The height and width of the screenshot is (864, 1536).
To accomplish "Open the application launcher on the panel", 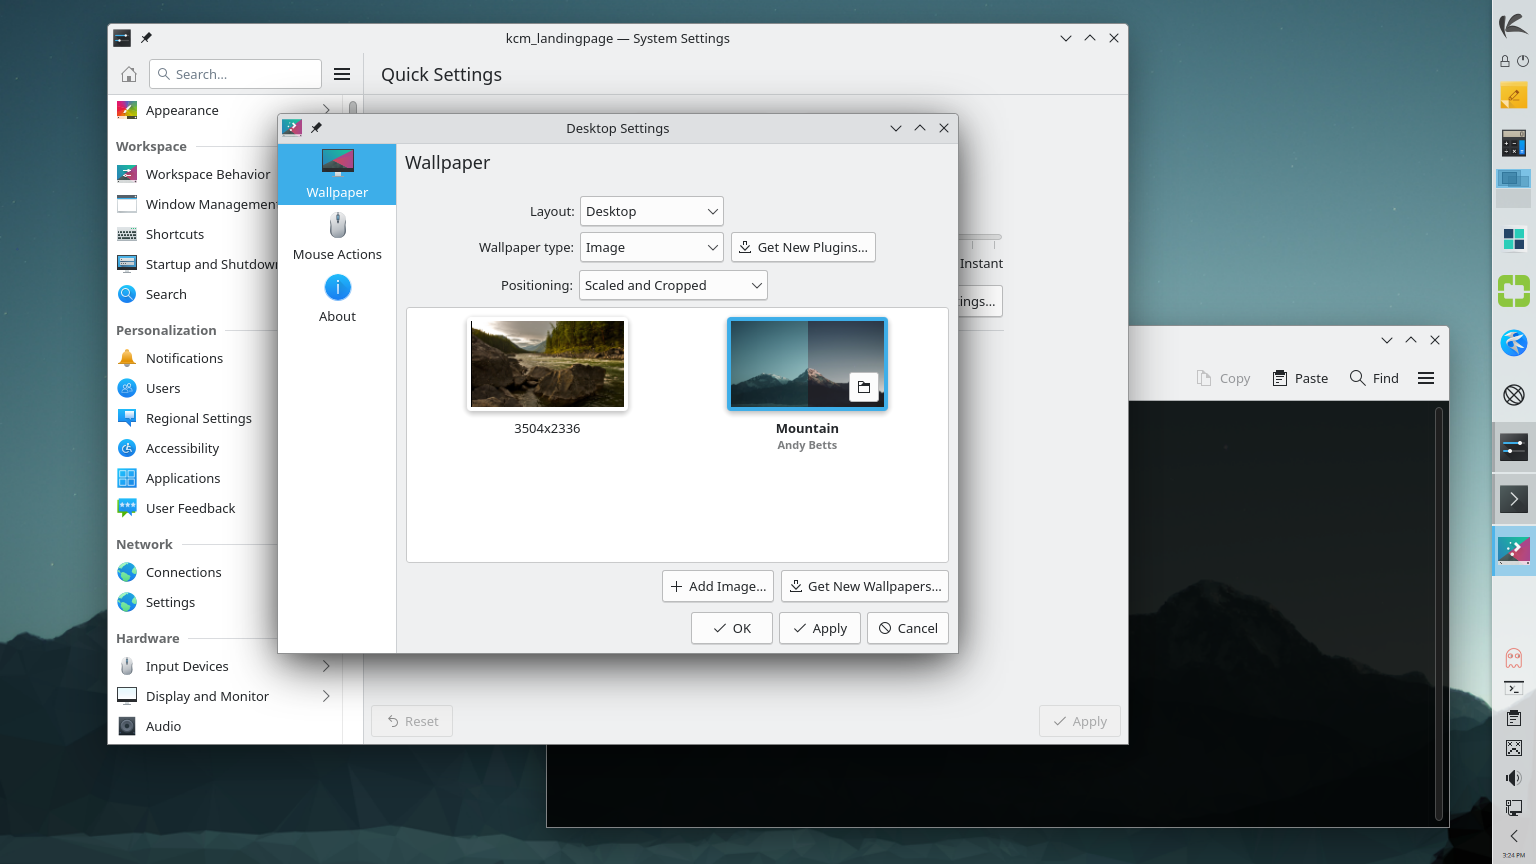I will [x=1513, y=25].
